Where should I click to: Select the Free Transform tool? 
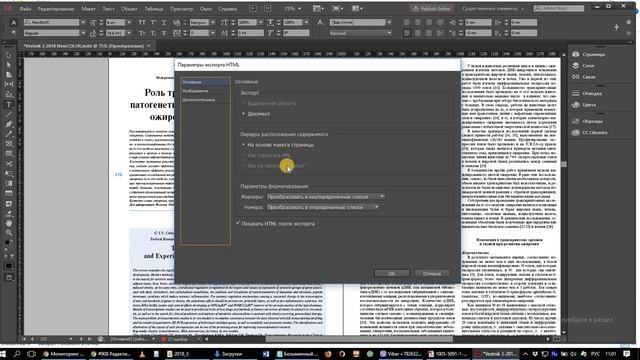[x=9, y=173]
